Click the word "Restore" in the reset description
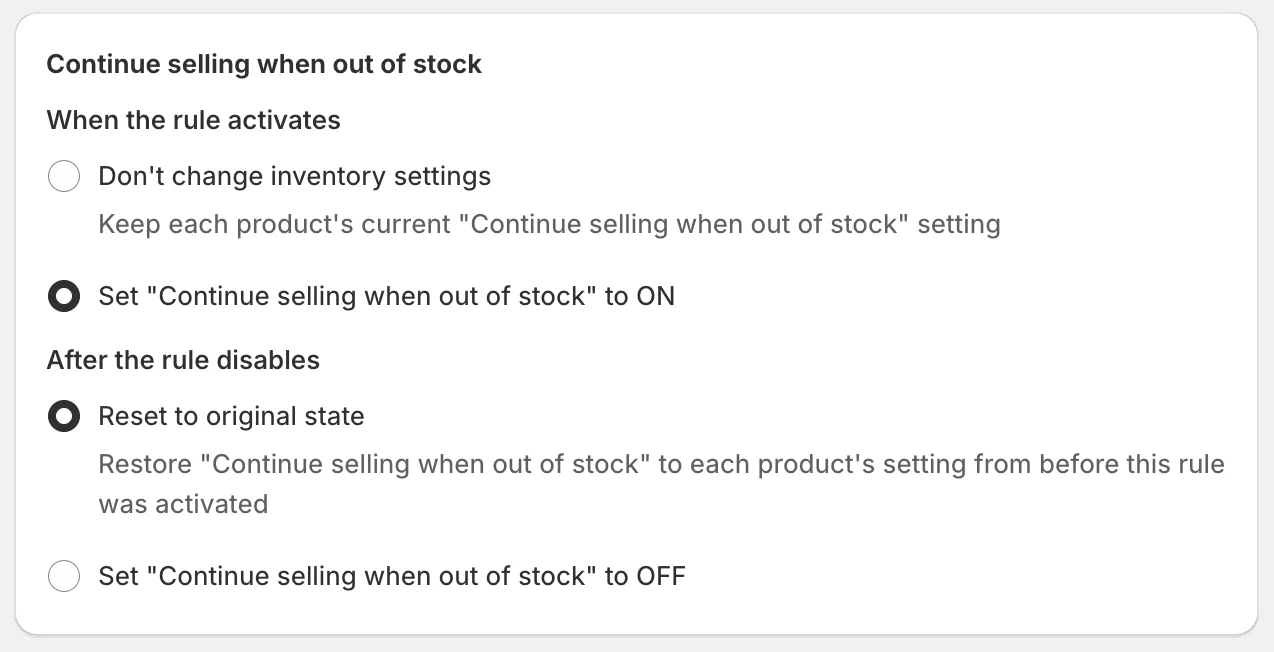Screen dimensions: 1274x652 click(149, 465)
